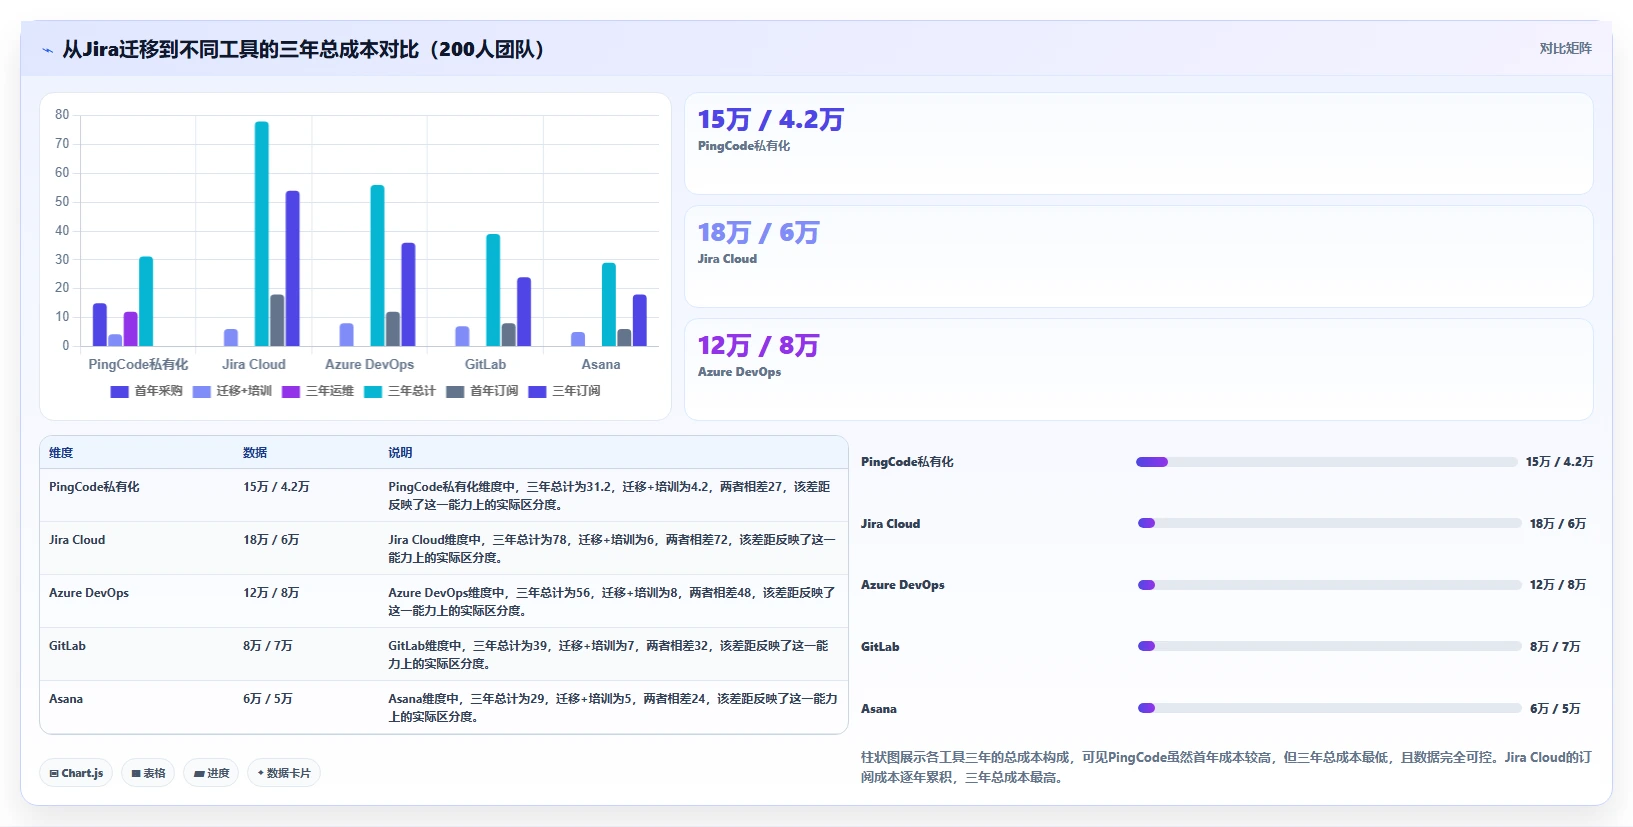Click the 维度 column header
Screen dimensions: 1633x827
click(61, 453)
